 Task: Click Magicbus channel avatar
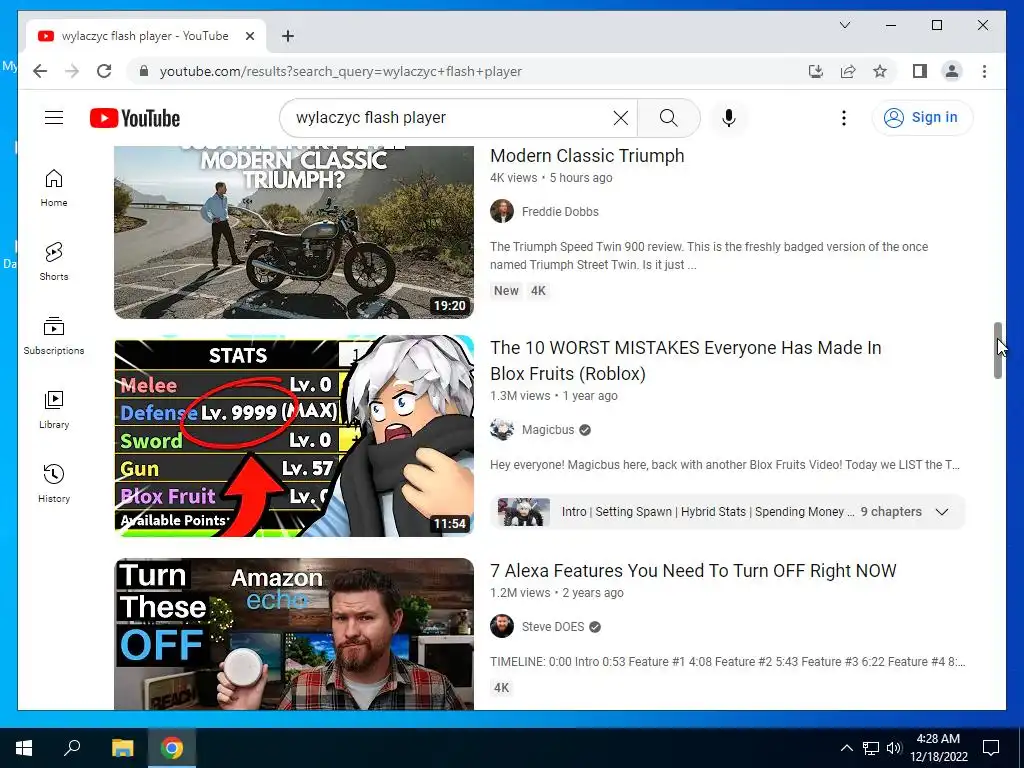(x=502, y=430)
